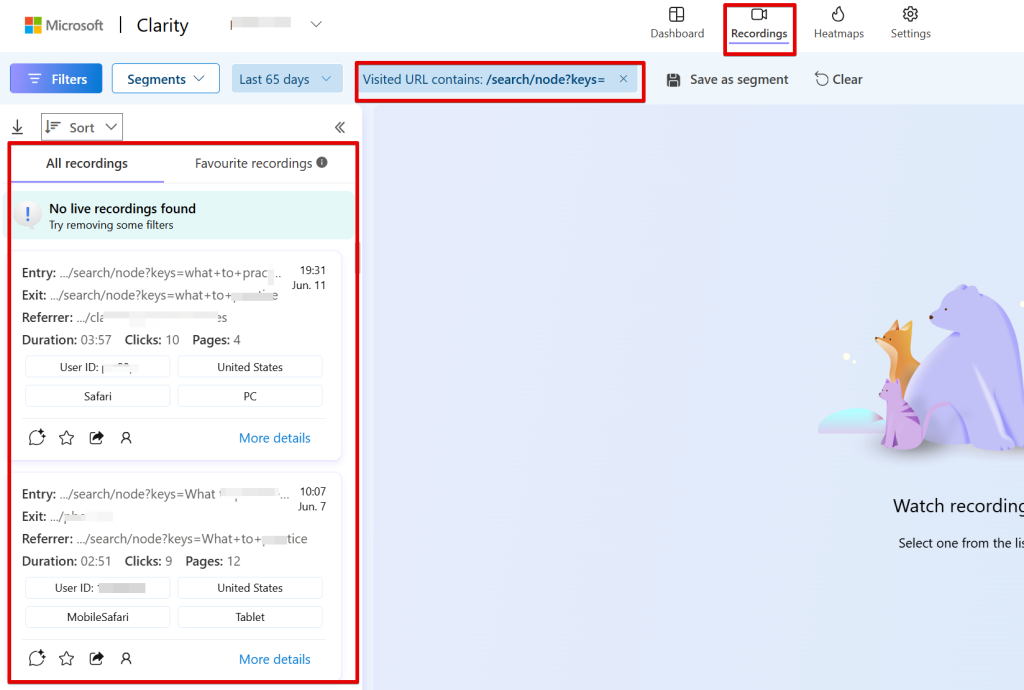The height and width of the screenshot is (690, 1024).
Task: Click United States chip in MobileSafari recording
Action: click(250, 588)
